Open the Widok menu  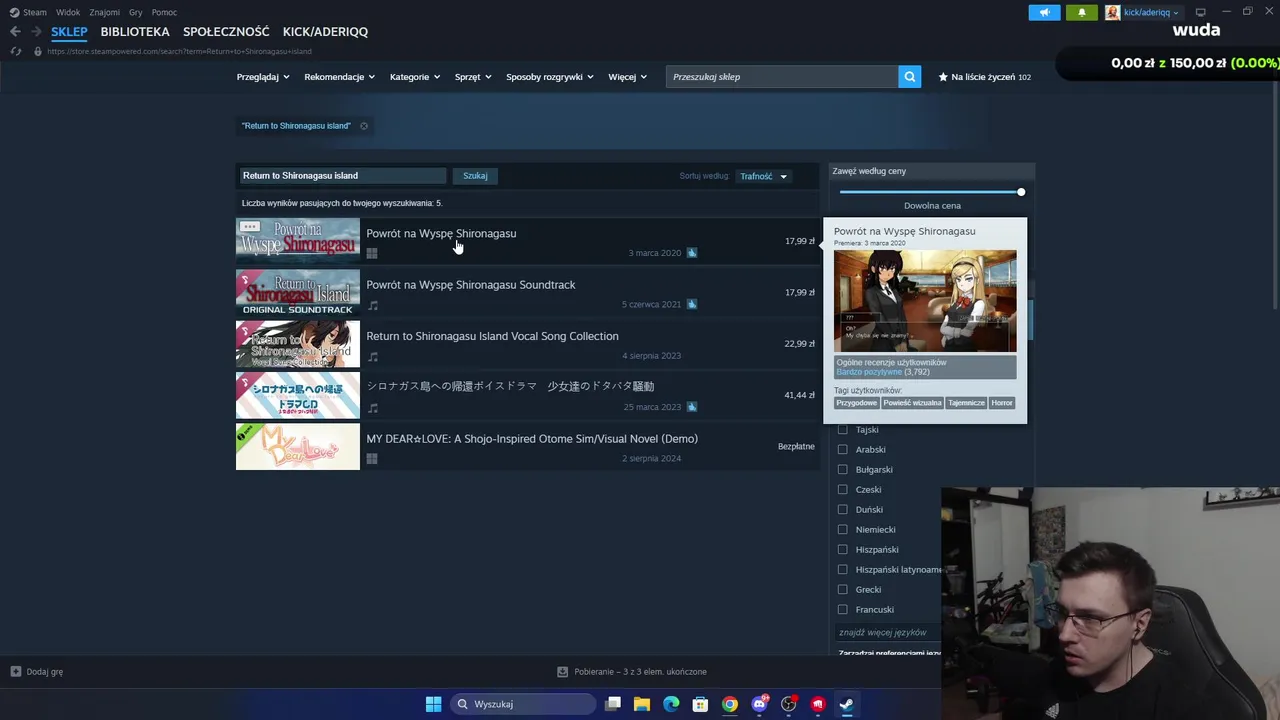(68, 12)
